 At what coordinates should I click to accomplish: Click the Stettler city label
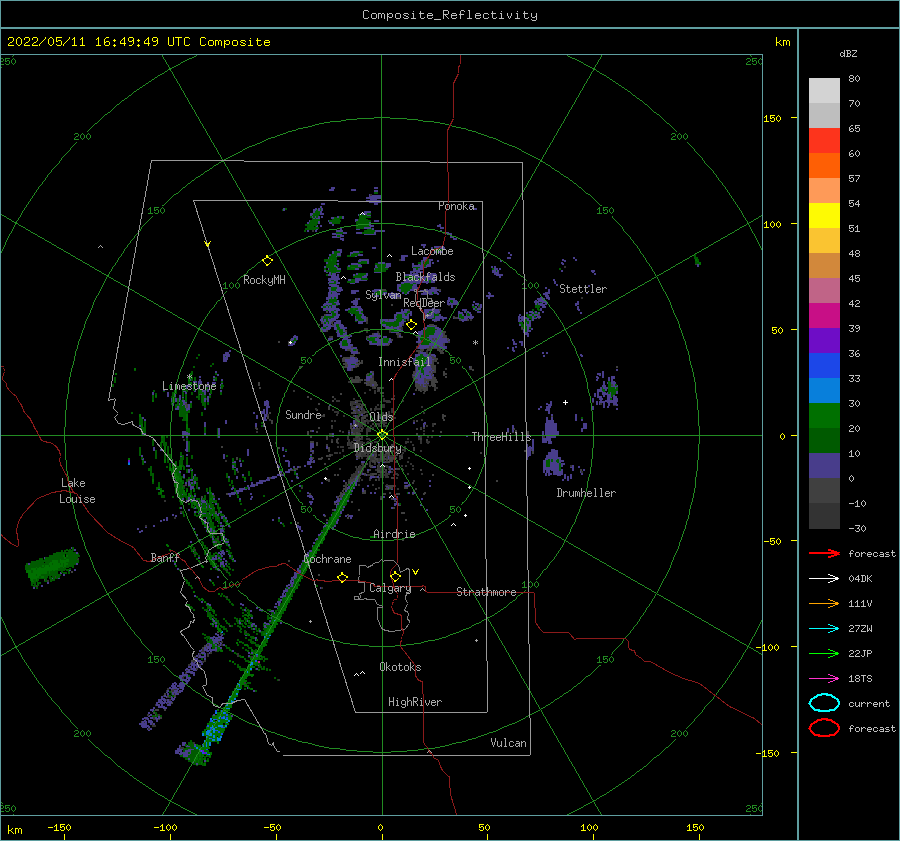pyautogui.click(x=583, y=289)
